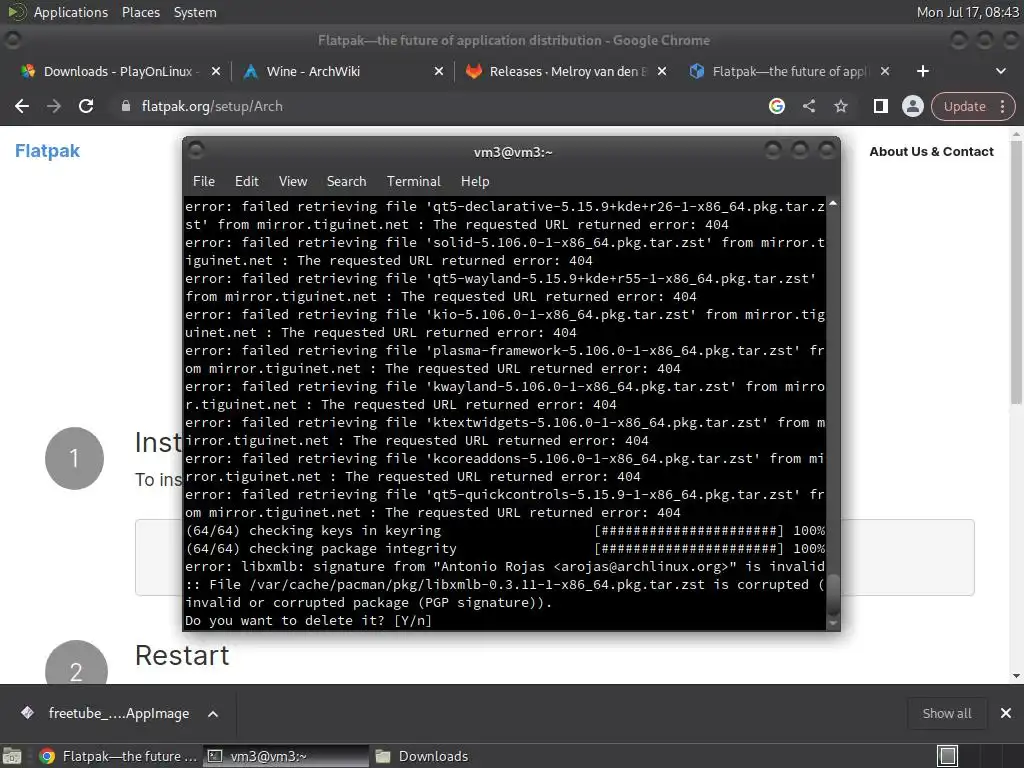Switch to vm3@vm3:~ terminal in taskbar
The image size is (1024, 768).
(x=286, y=756)
